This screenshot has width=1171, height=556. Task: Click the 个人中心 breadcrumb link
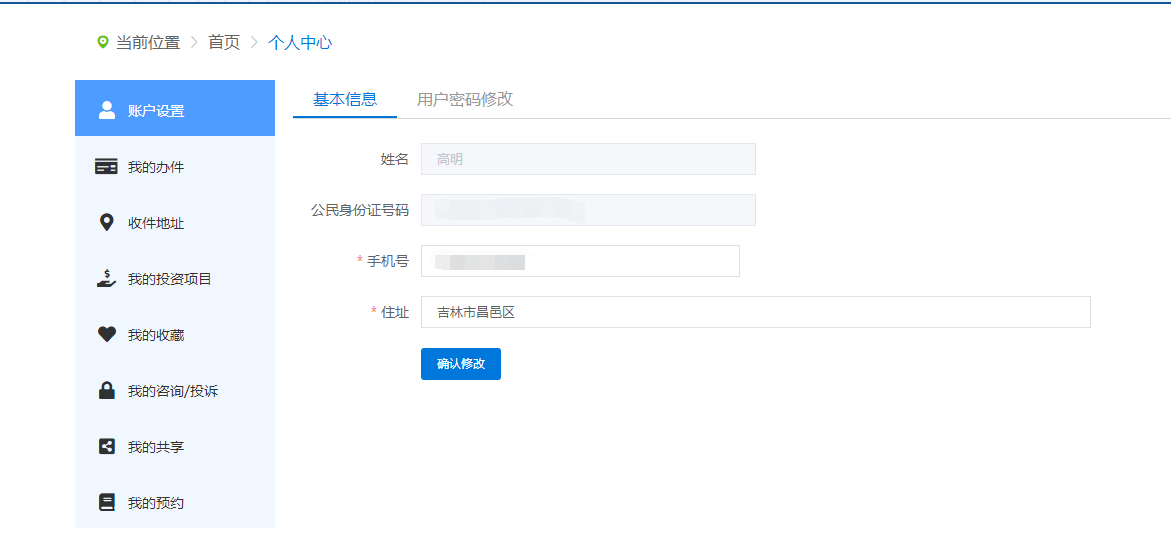tap(300, 42)
